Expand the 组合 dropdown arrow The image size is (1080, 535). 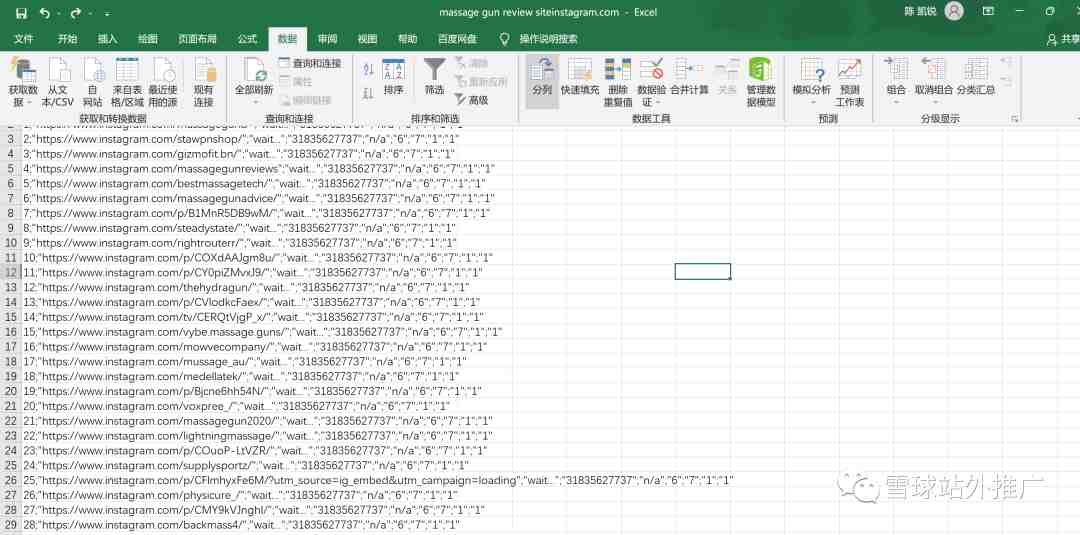[897, 103]
